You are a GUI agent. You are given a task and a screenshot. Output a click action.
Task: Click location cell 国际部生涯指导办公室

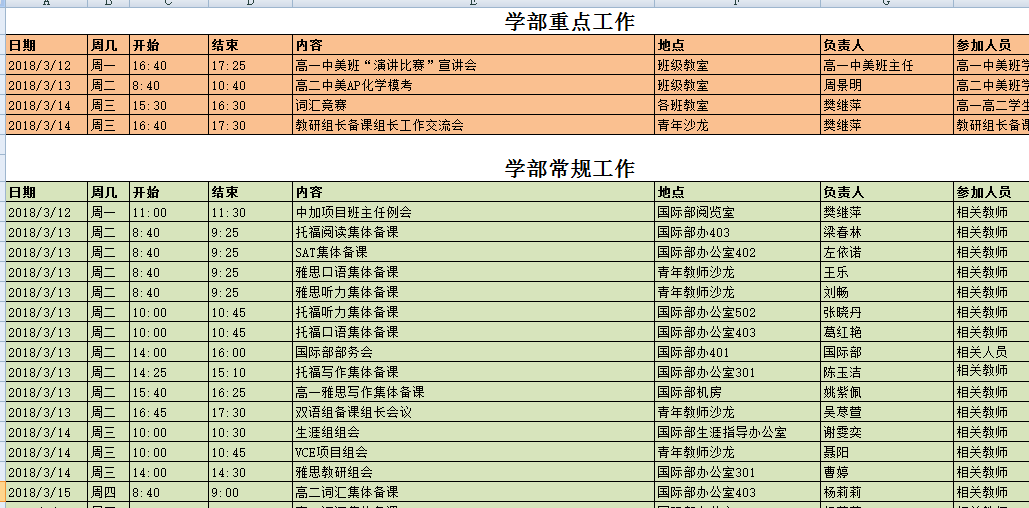click(x=738, y=433)
